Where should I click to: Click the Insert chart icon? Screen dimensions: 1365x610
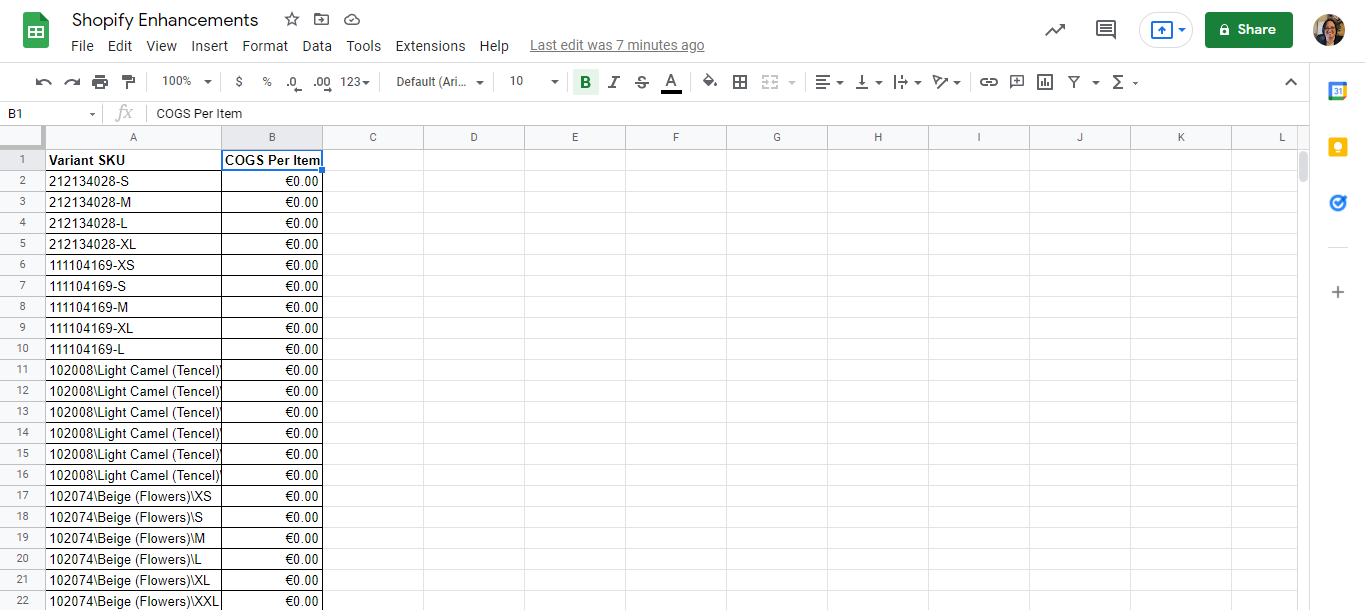(x=1045, y=82)
